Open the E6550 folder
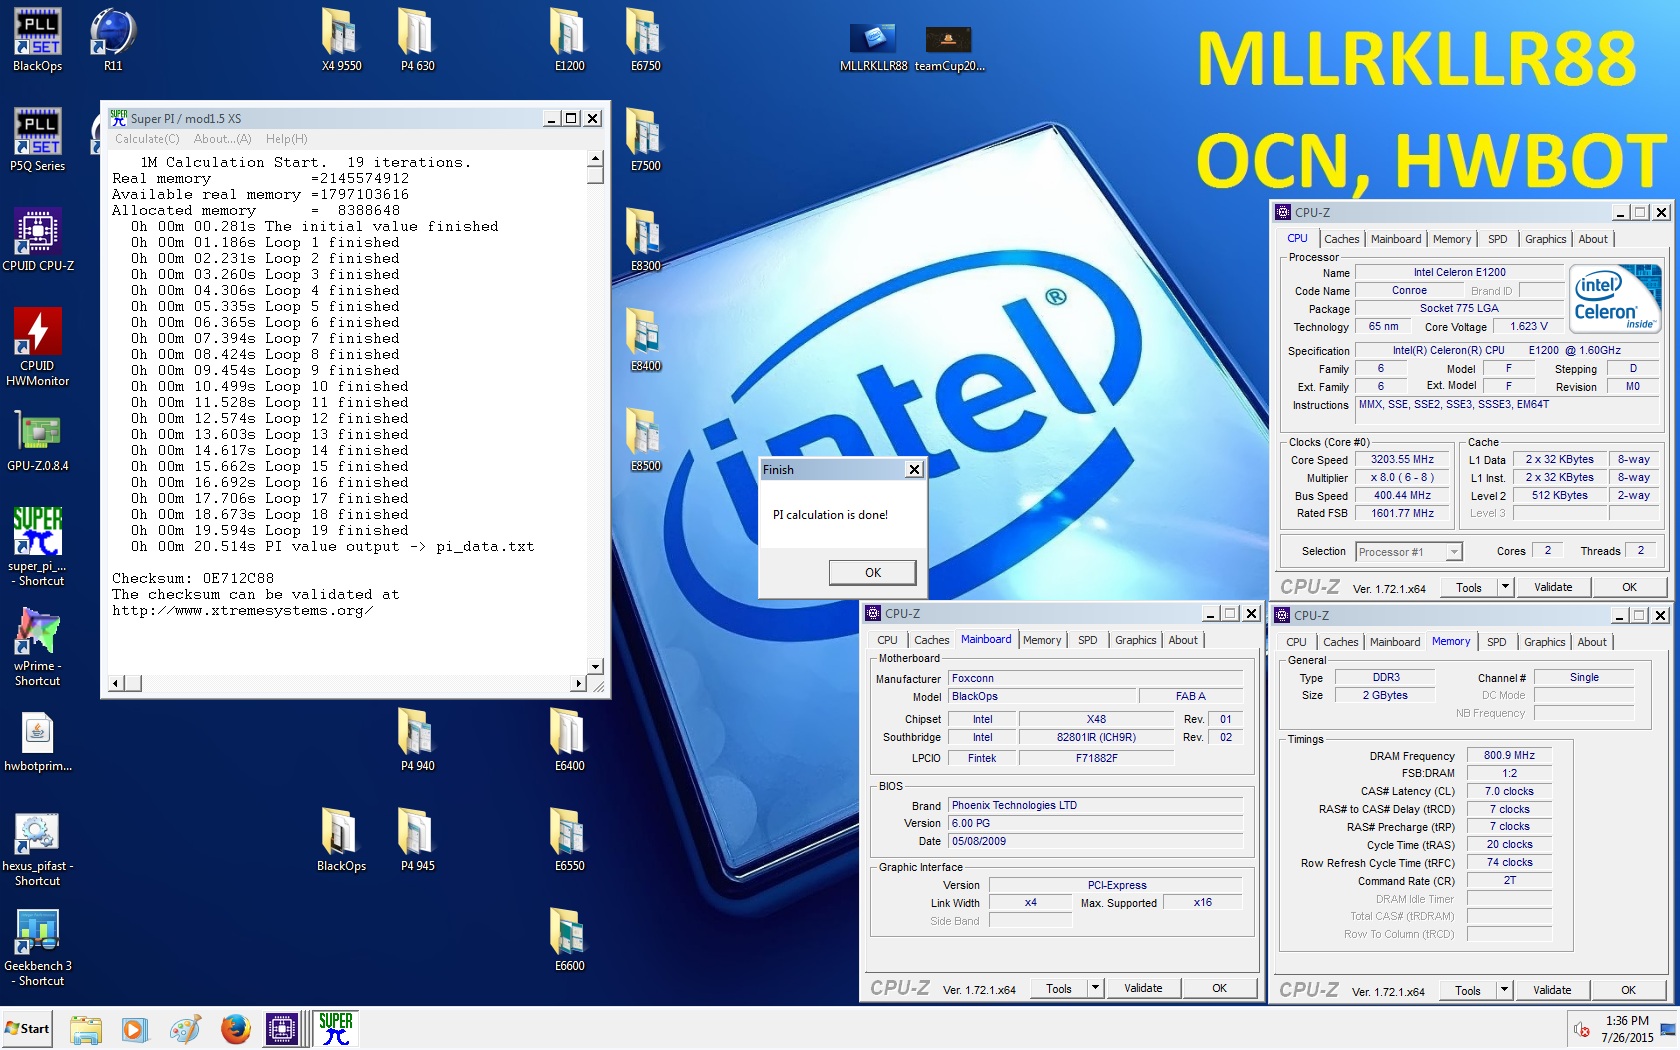The height and width of the screenshot is (1050, 1680). click(569, 840)
